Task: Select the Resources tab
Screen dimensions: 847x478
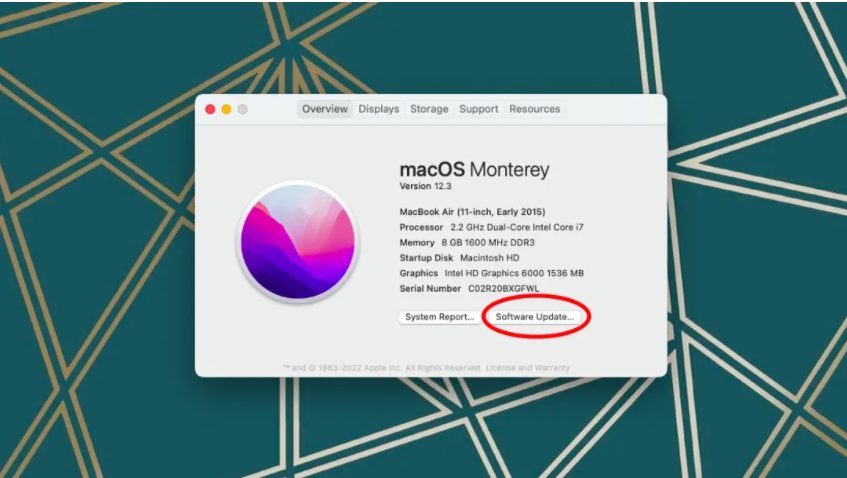Action: (x=534, y=109)
